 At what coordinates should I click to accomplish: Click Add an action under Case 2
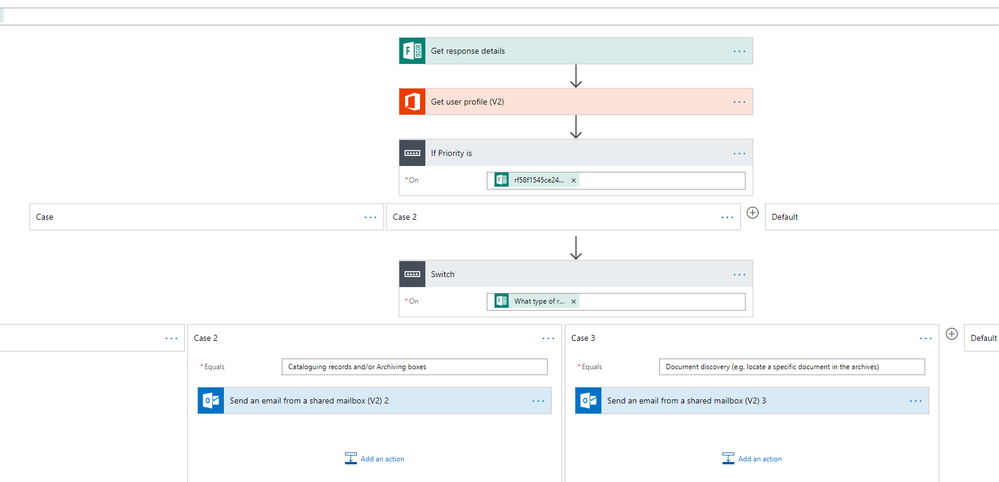point(375,459)
